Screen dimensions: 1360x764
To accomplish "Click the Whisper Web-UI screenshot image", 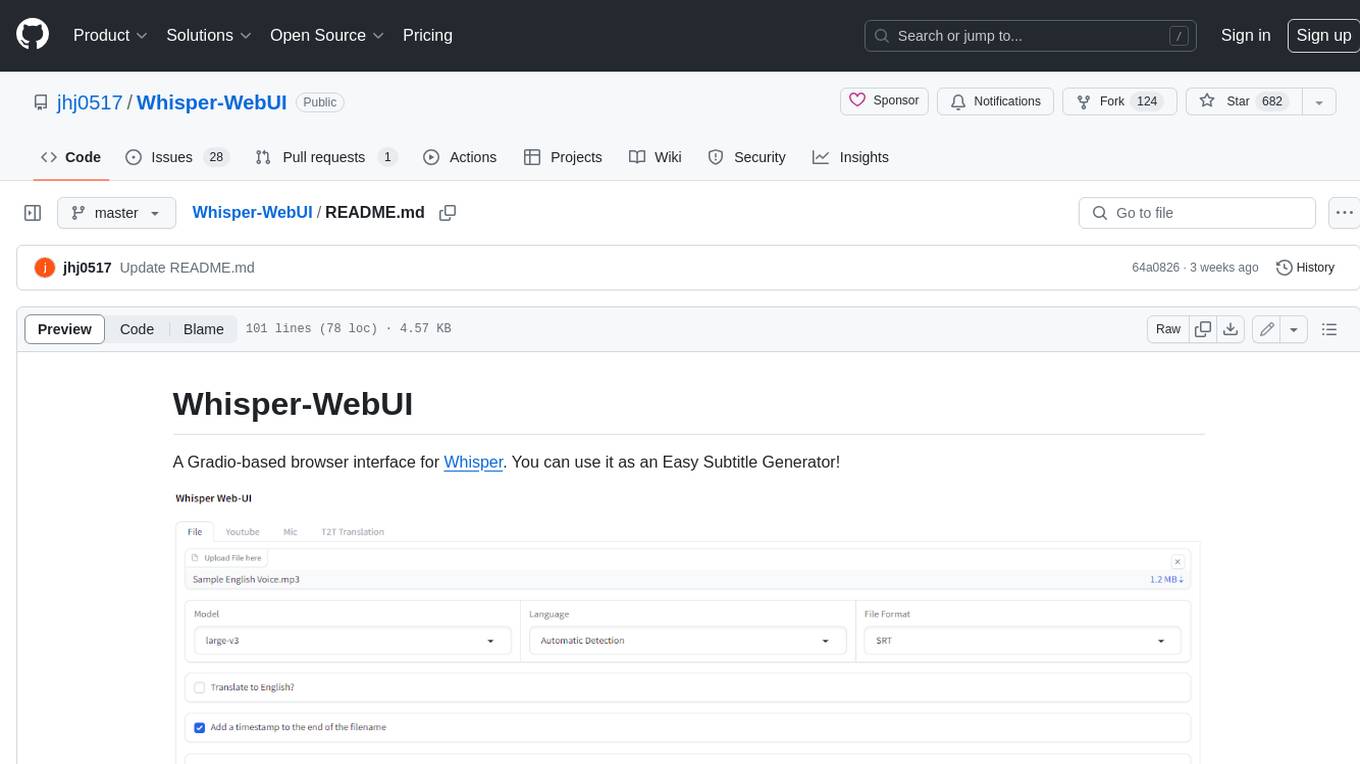I will pos(688,625).
